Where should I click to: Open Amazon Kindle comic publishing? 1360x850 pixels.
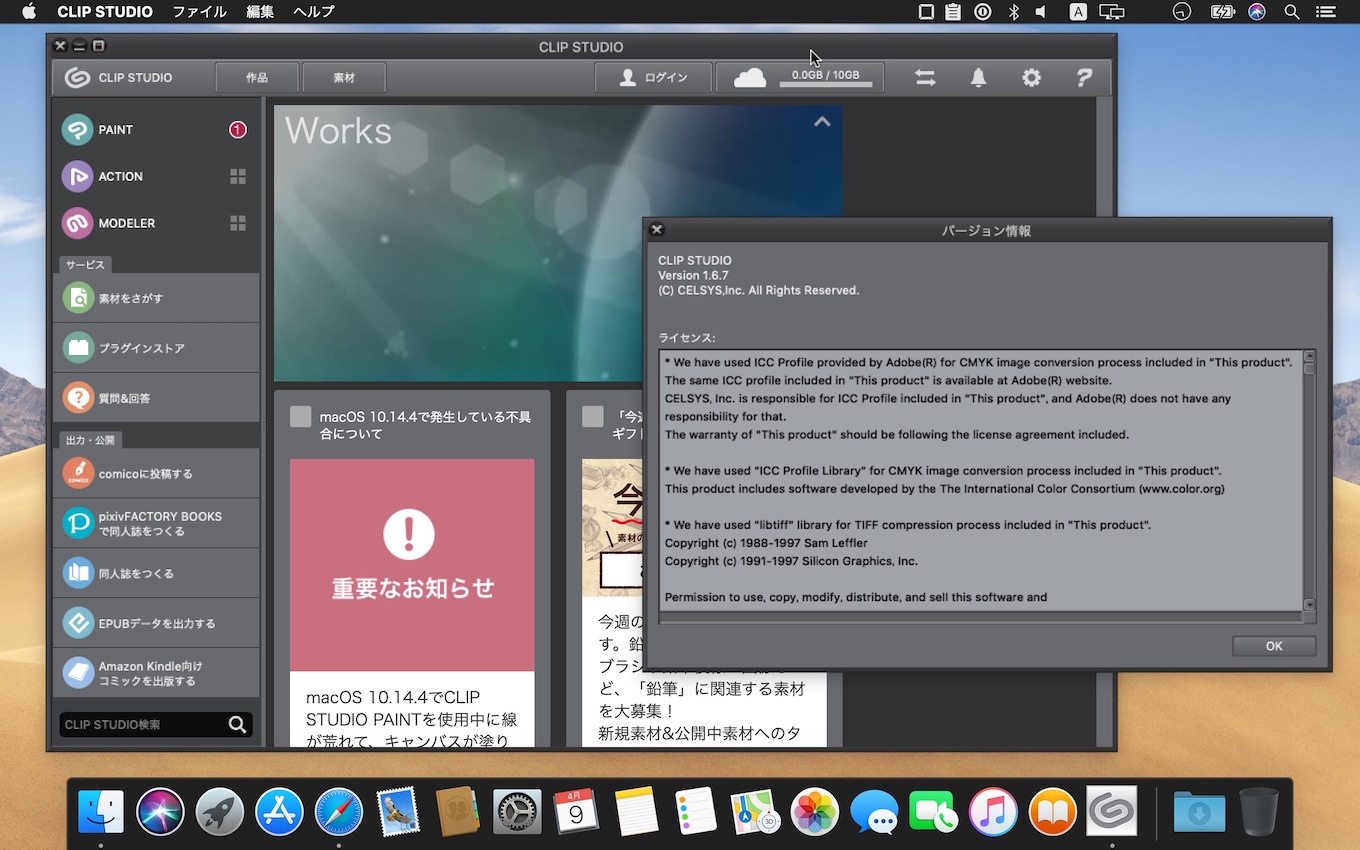[155, 673]
